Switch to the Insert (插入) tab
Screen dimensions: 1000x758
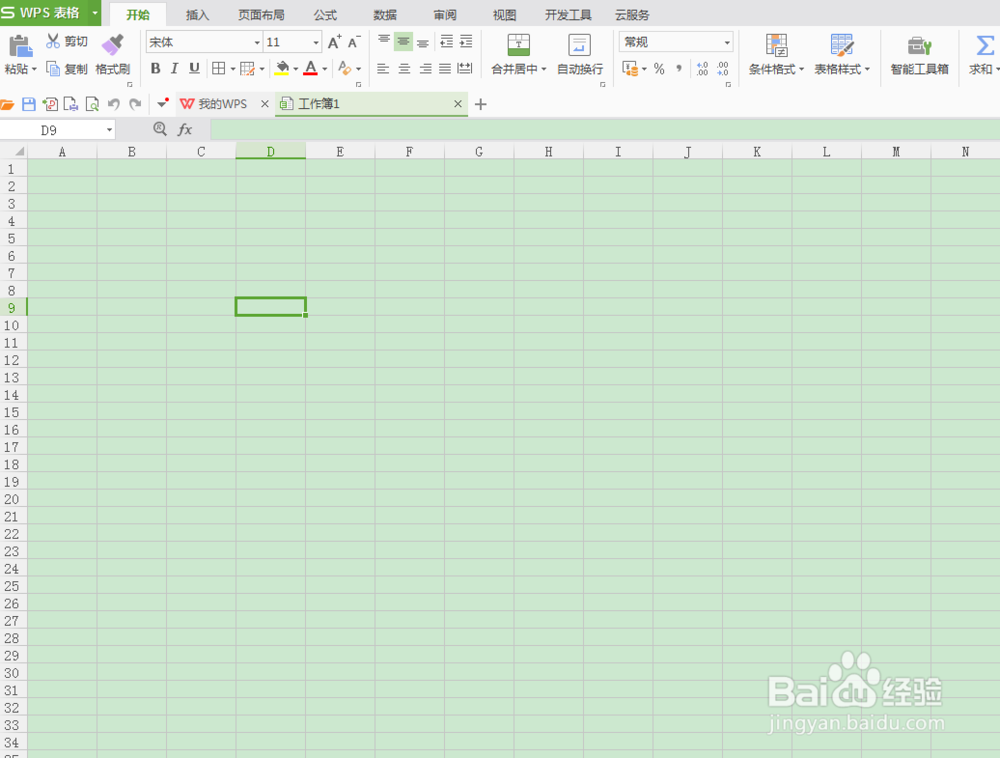pyautogui.click(x=197, y=15)
